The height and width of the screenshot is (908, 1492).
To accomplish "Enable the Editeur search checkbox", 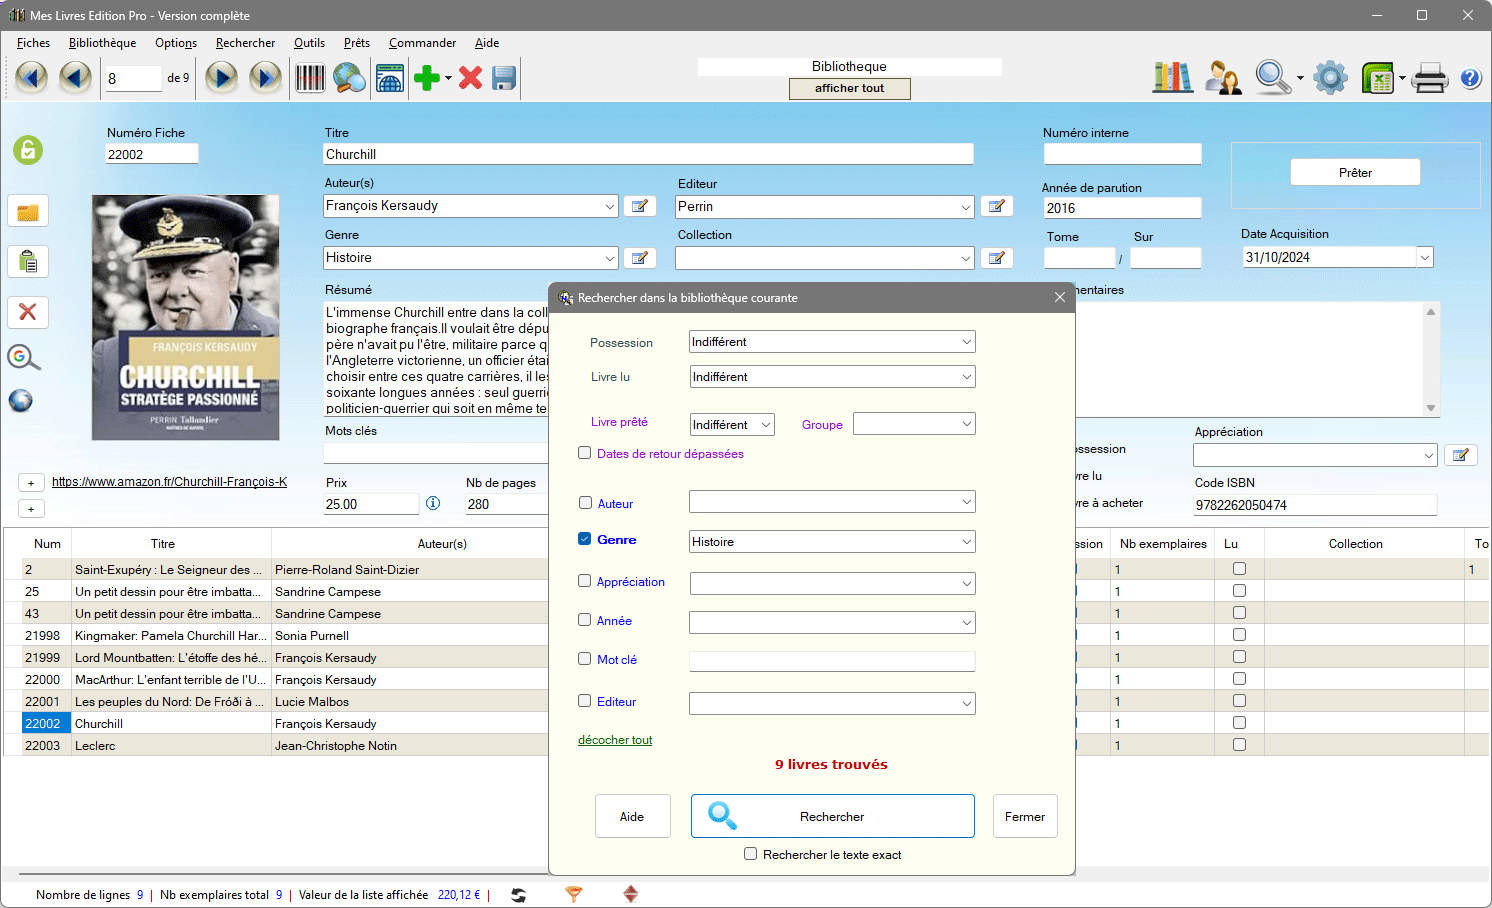I will 585,701.
